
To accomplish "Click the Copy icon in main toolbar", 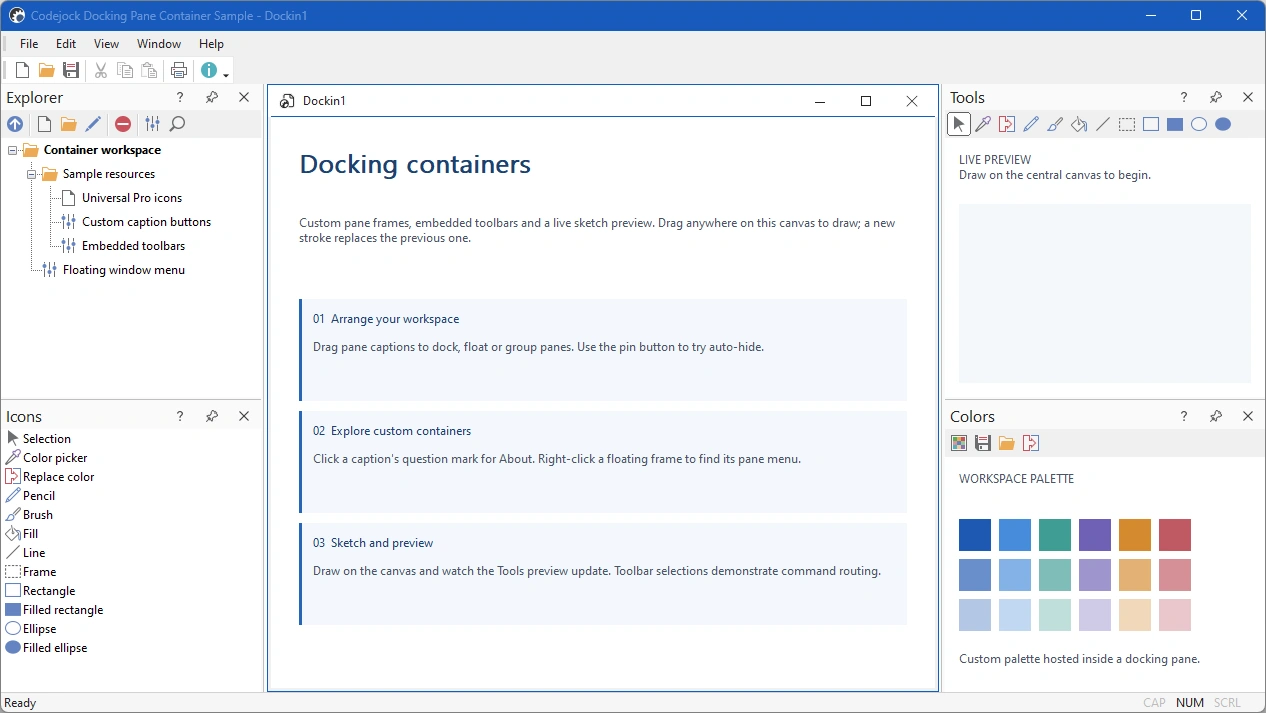I will coord(125,70).
